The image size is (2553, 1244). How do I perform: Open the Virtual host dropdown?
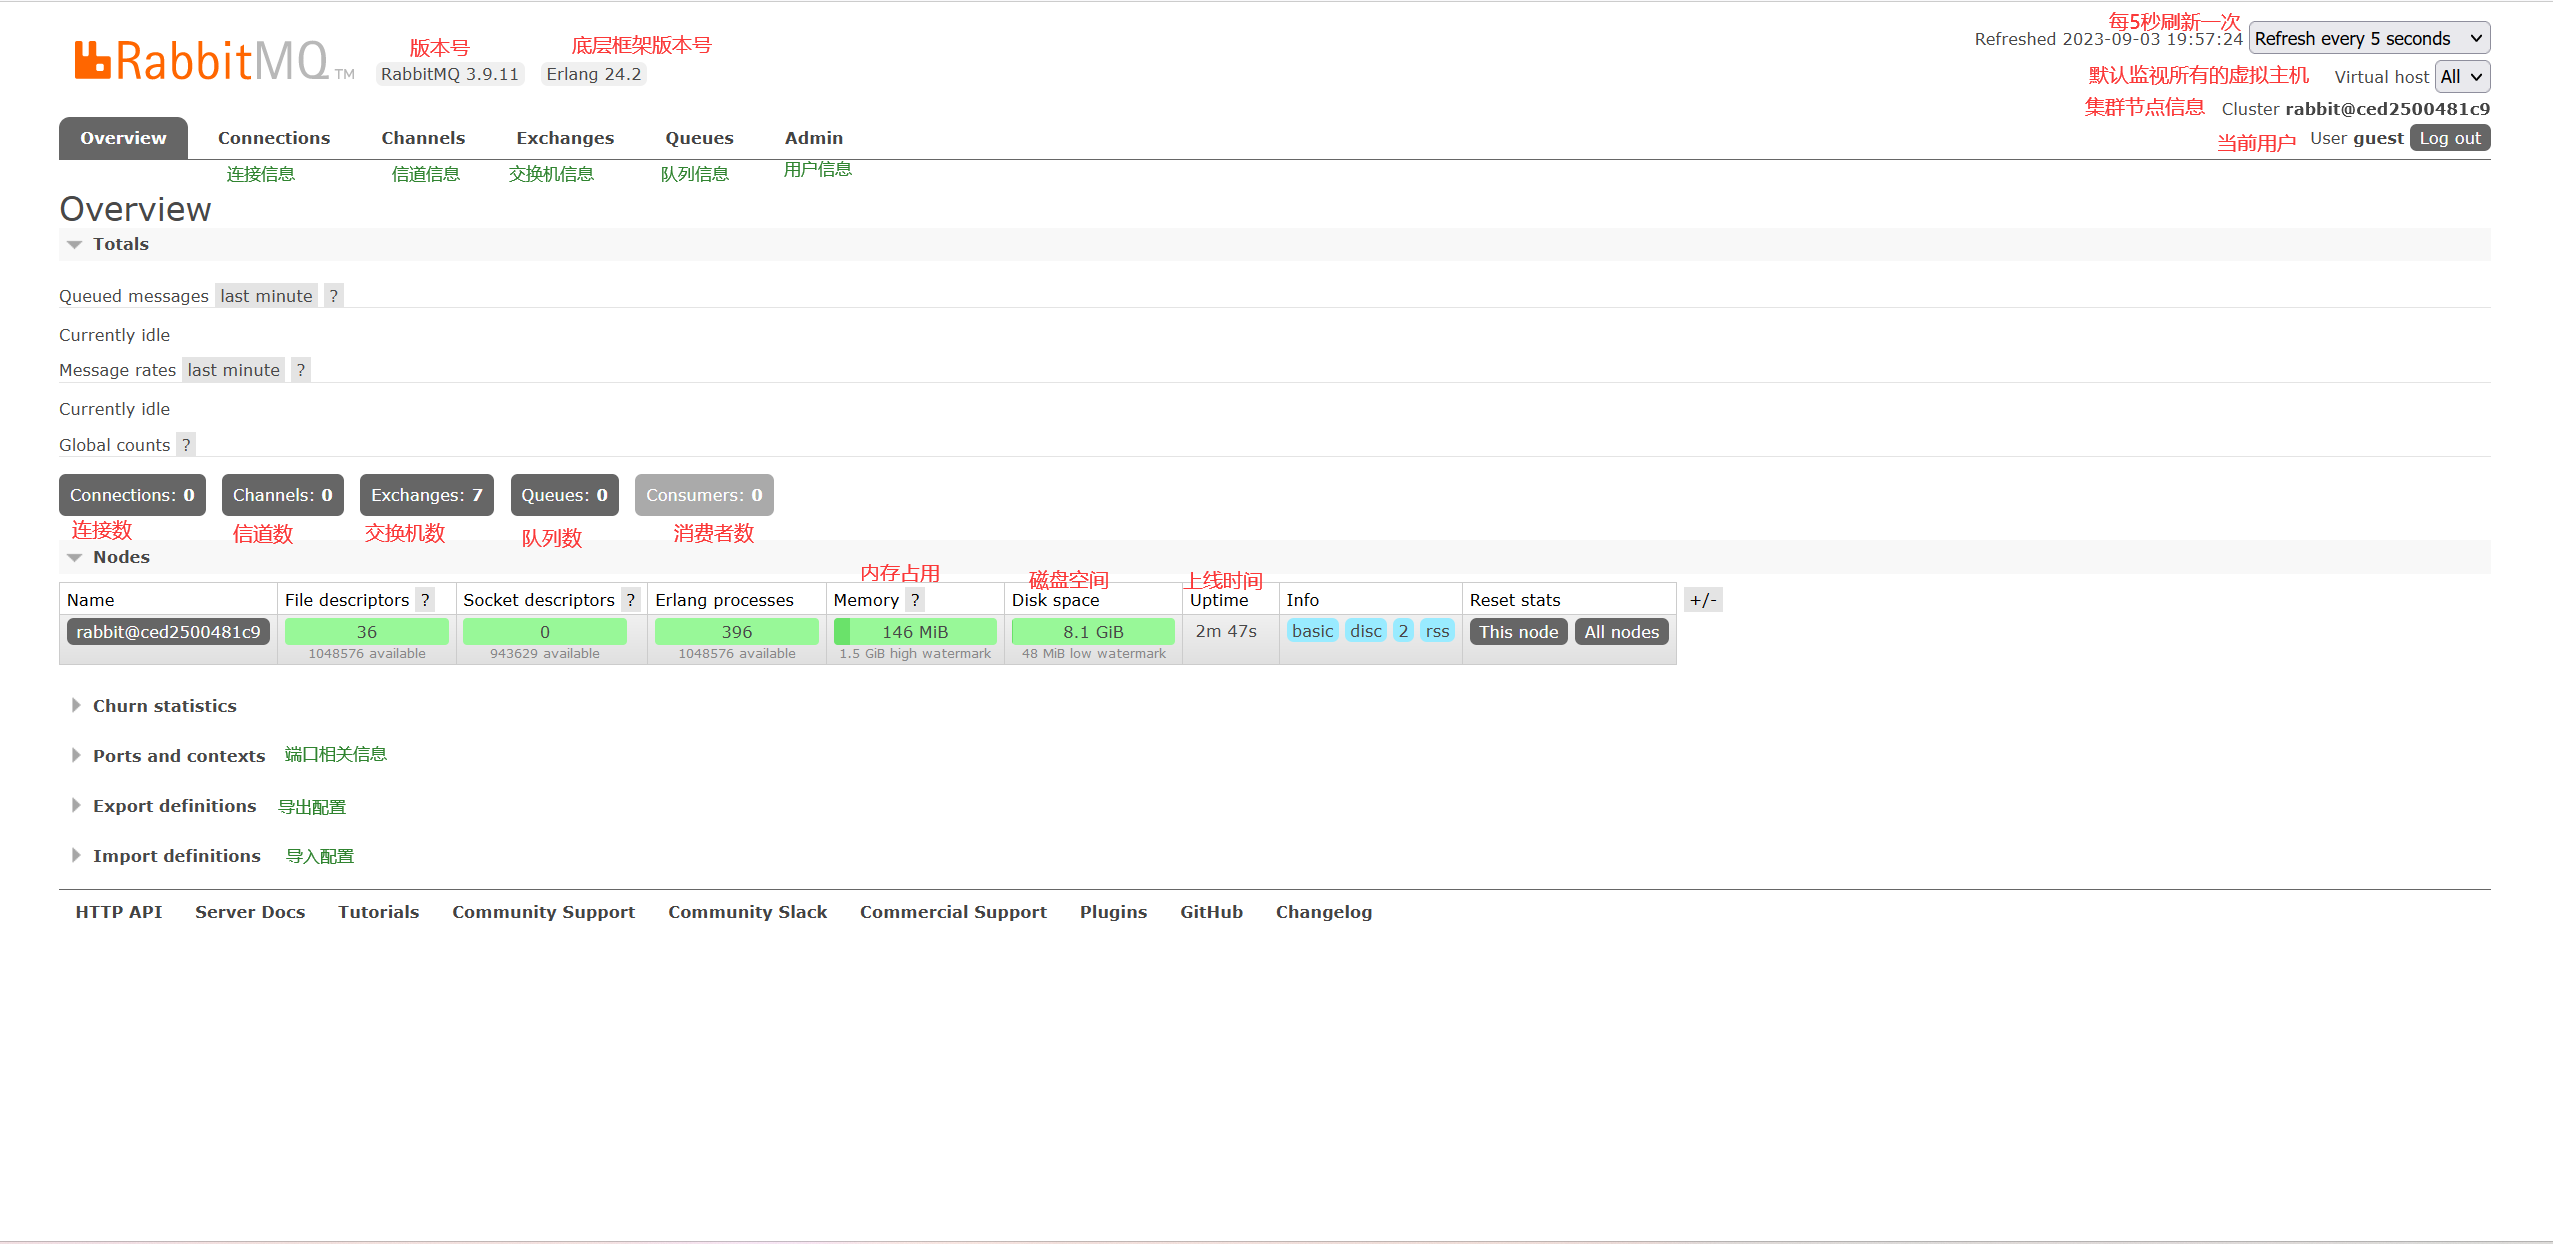[x=2462, y=77]
